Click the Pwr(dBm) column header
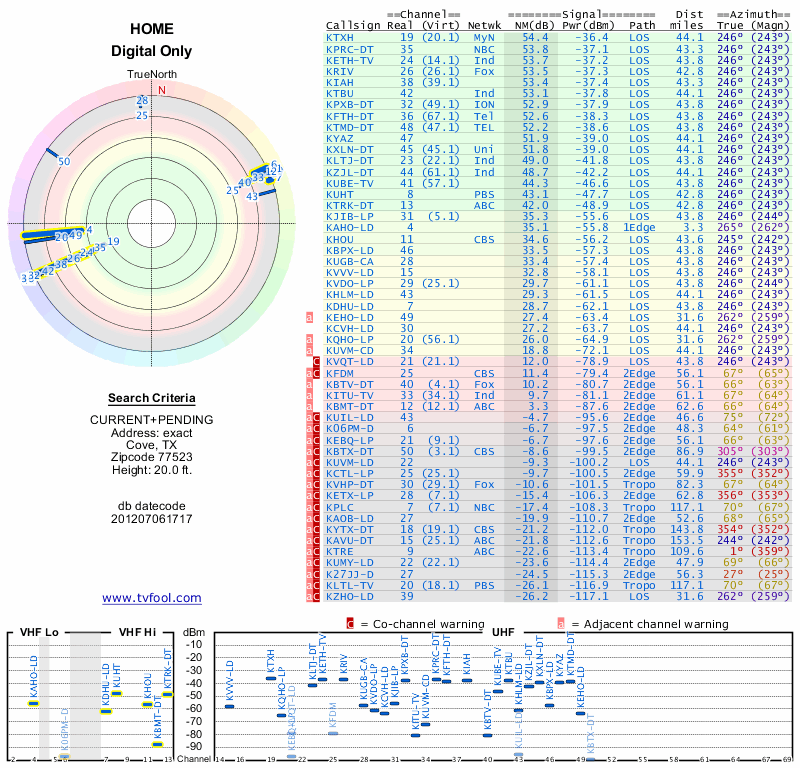The width and height of the screenshot is (800, 768). click(x=588, y=26)
